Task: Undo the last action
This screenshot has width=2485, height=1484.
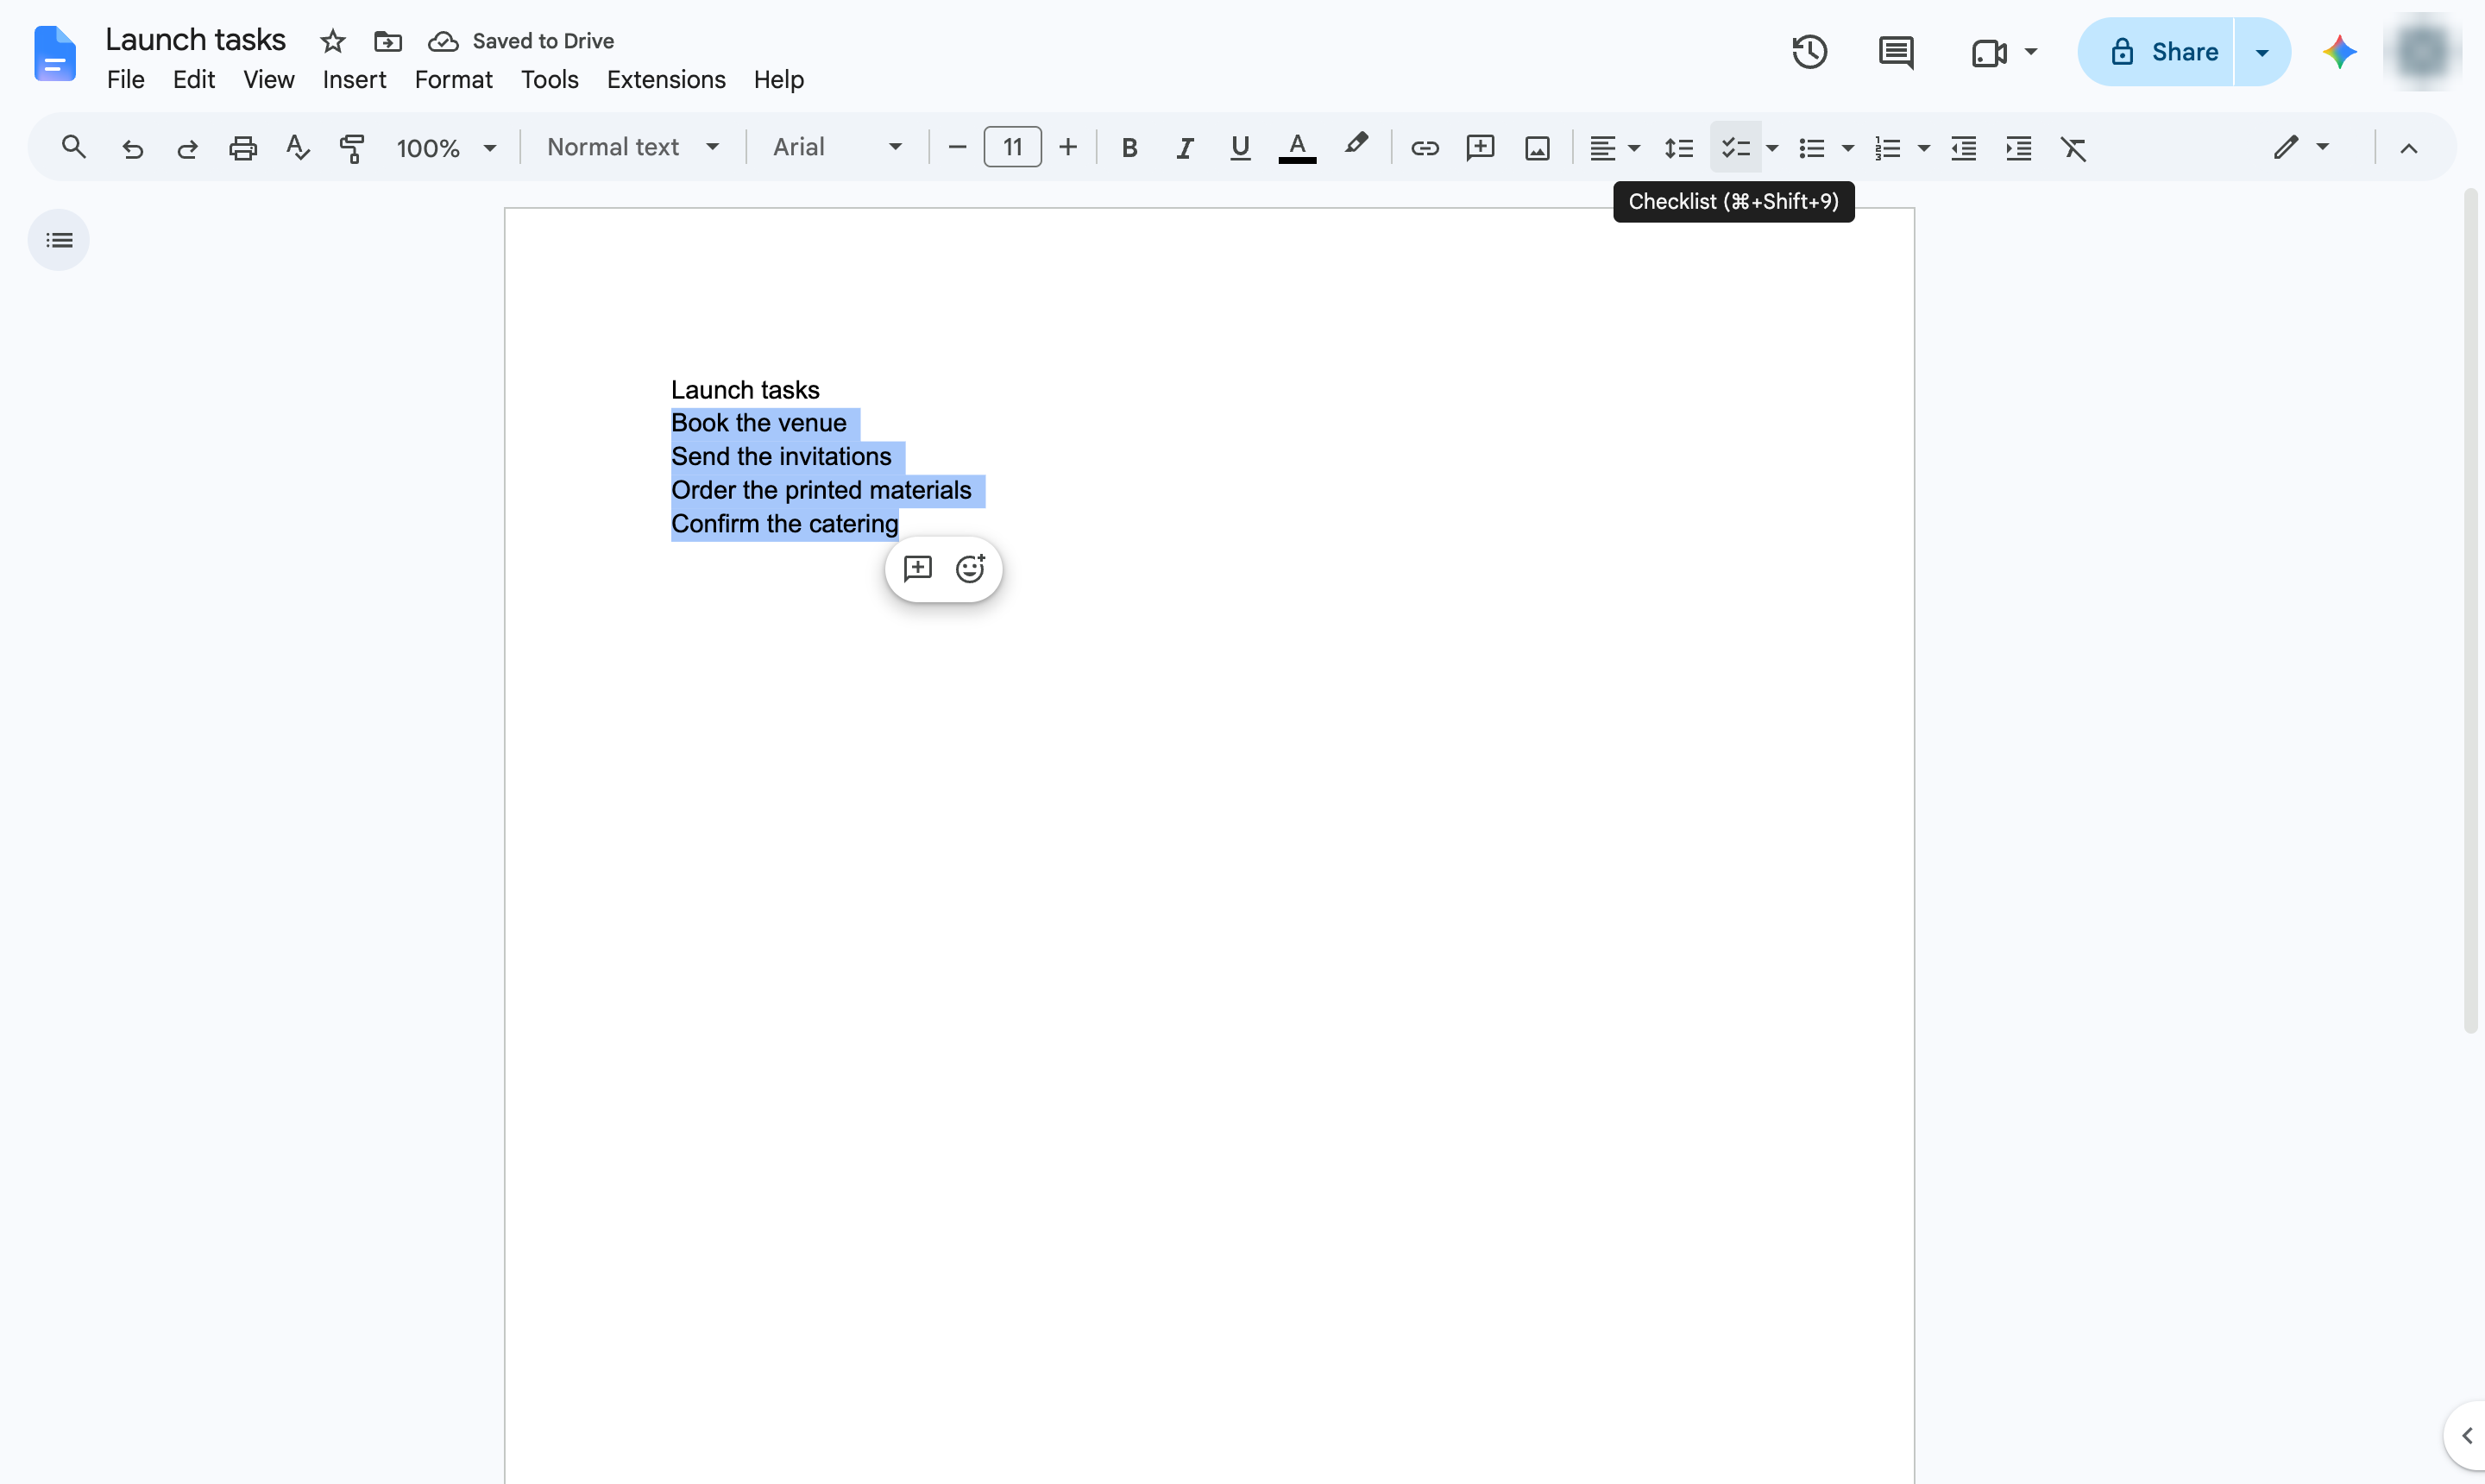Action: click(132, 148)
